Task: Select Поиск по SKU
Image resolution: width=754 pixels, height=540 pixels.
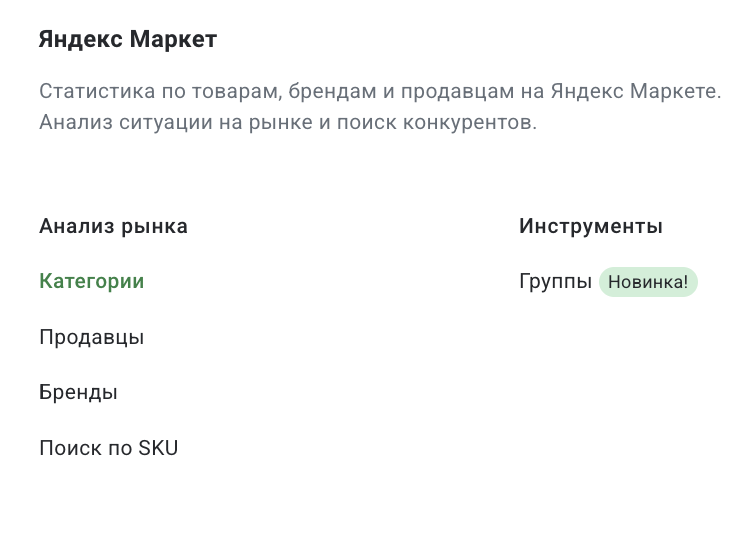Action: tap(108, 448)
